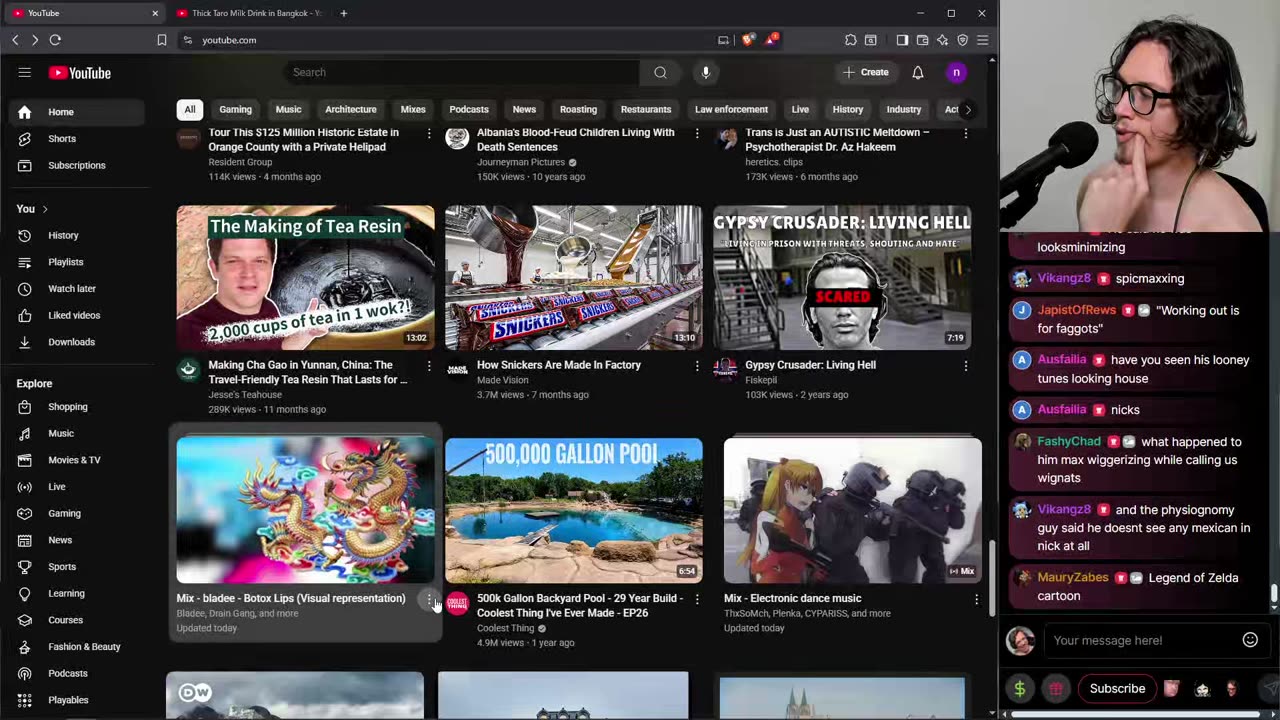This screenshot has width=1280, height=720.
Task: Click the red gift icon in chat
Action: pyautogui.click(x=1056, y=688)
